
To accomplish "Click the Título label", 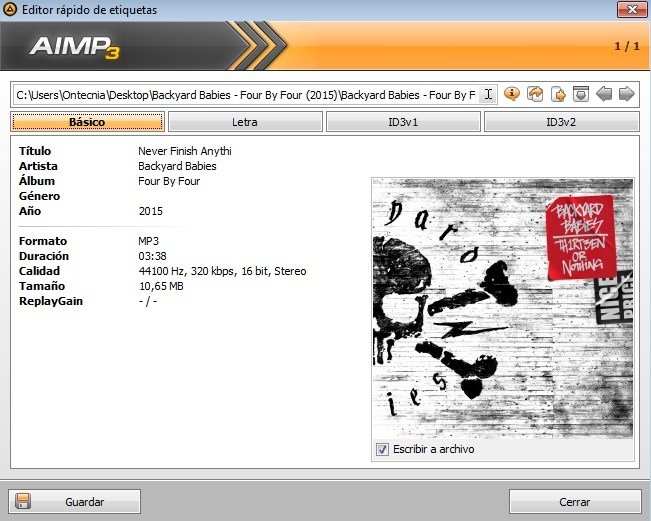I will pyautogui.click(x=35, y=151).
